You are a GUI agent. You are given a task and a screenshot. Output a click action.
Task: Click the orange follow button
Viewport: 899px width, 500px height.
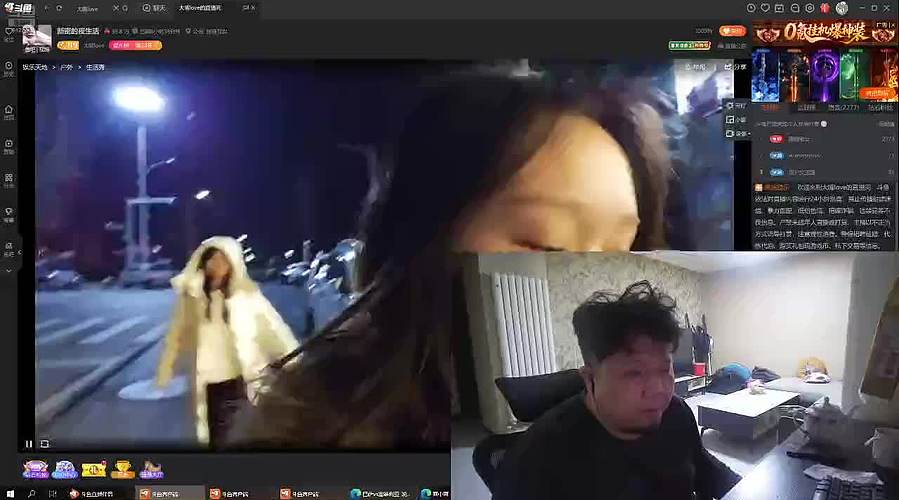coord(732,31)
